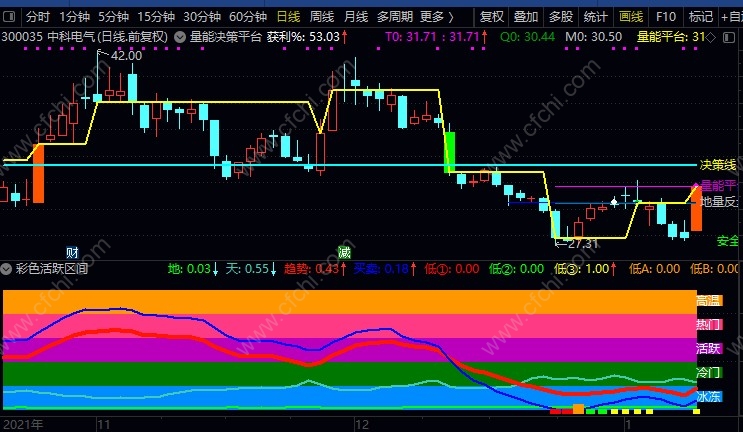Select the 5分钟 period

(114, 18)
